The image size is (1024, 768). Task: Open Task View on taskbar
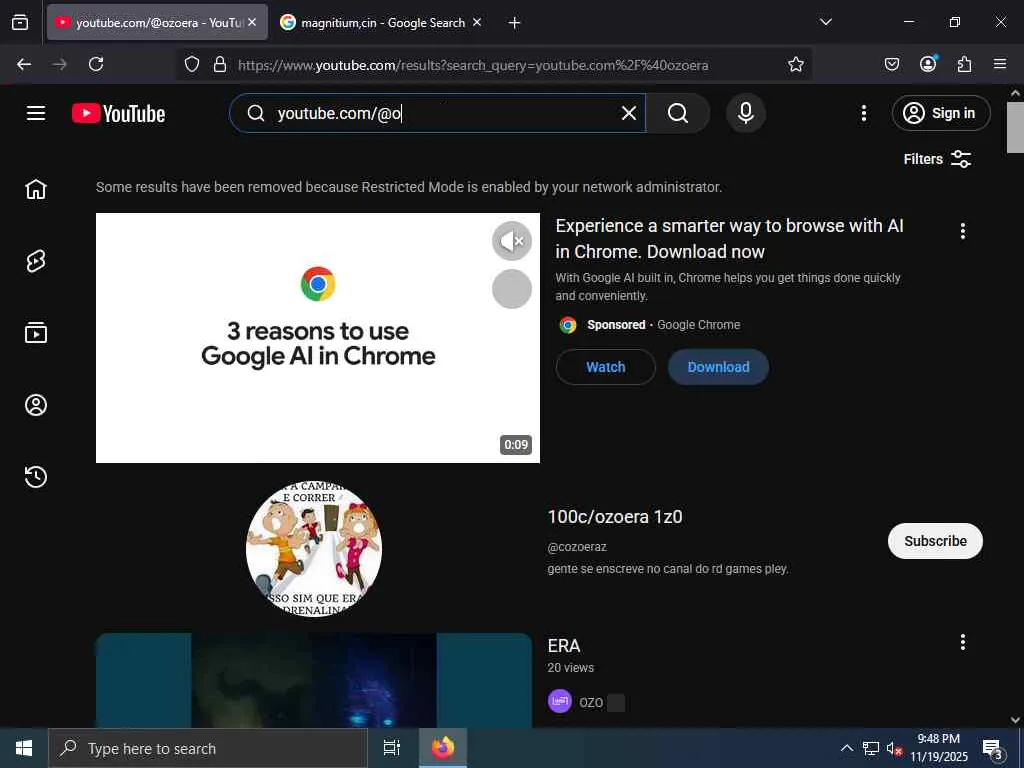pos(392,748)
